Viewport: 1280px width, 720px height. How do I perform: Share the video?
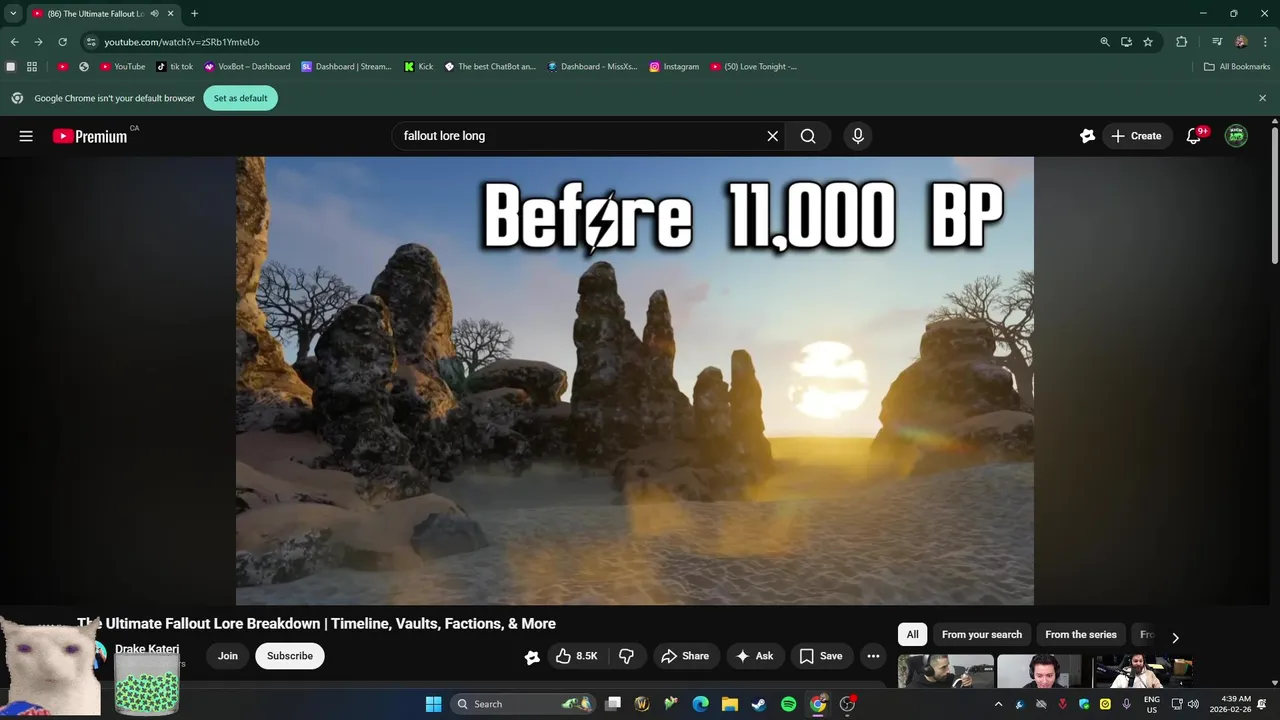point(685,656)
